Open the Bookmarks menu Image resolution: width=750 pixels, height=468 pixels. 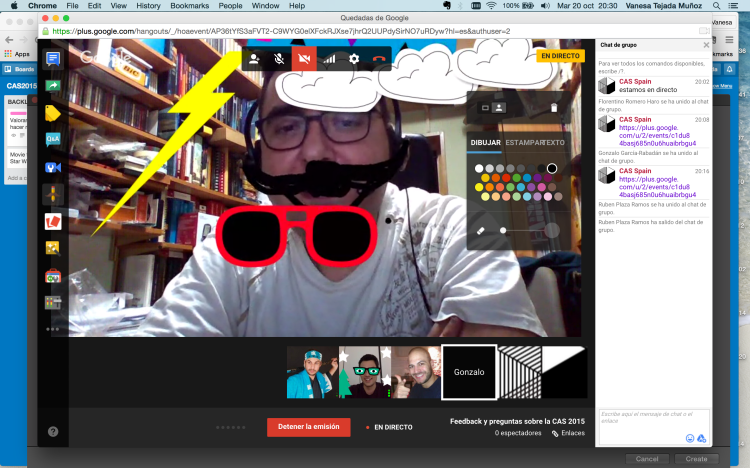pyautogui.click(x=189, y=6)
